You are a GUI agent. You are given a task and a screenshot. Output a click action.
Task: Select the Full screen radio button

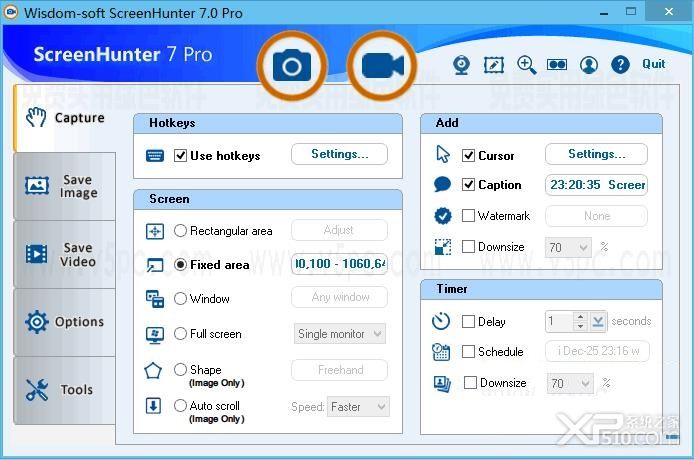(x=180, y=333)
